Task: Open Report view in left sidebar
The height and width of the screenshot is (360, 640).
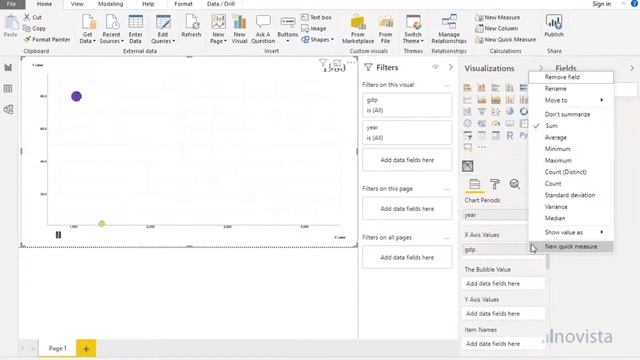Action: coord(8,67)
